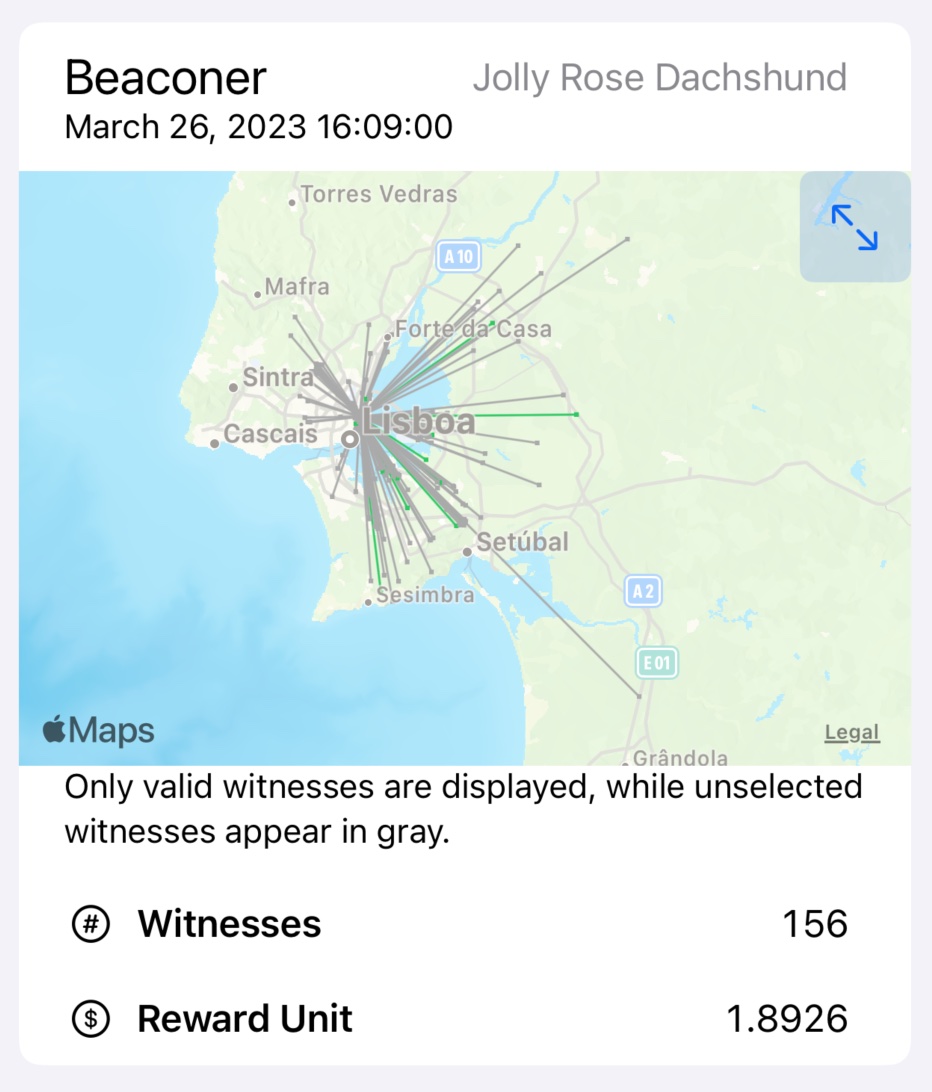Open the Jolly Rose Dachshund hotspot name
932x1092 pixels.
click(x=660, y=77)
